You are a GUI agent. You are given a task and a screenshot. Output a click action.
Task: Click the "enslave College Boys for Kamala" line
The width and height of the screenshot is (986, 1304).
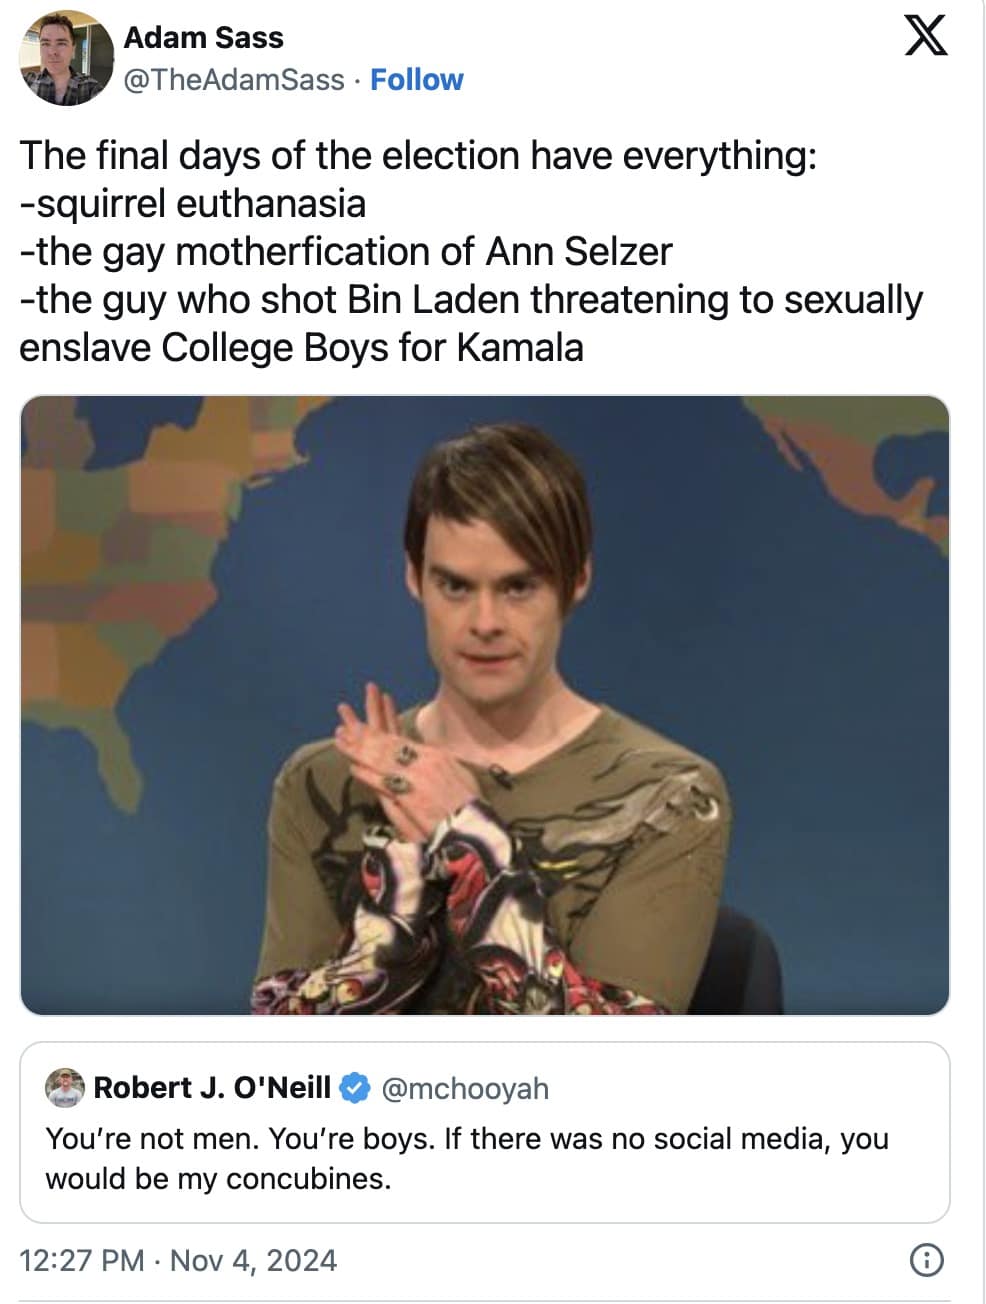pos(301,348)
